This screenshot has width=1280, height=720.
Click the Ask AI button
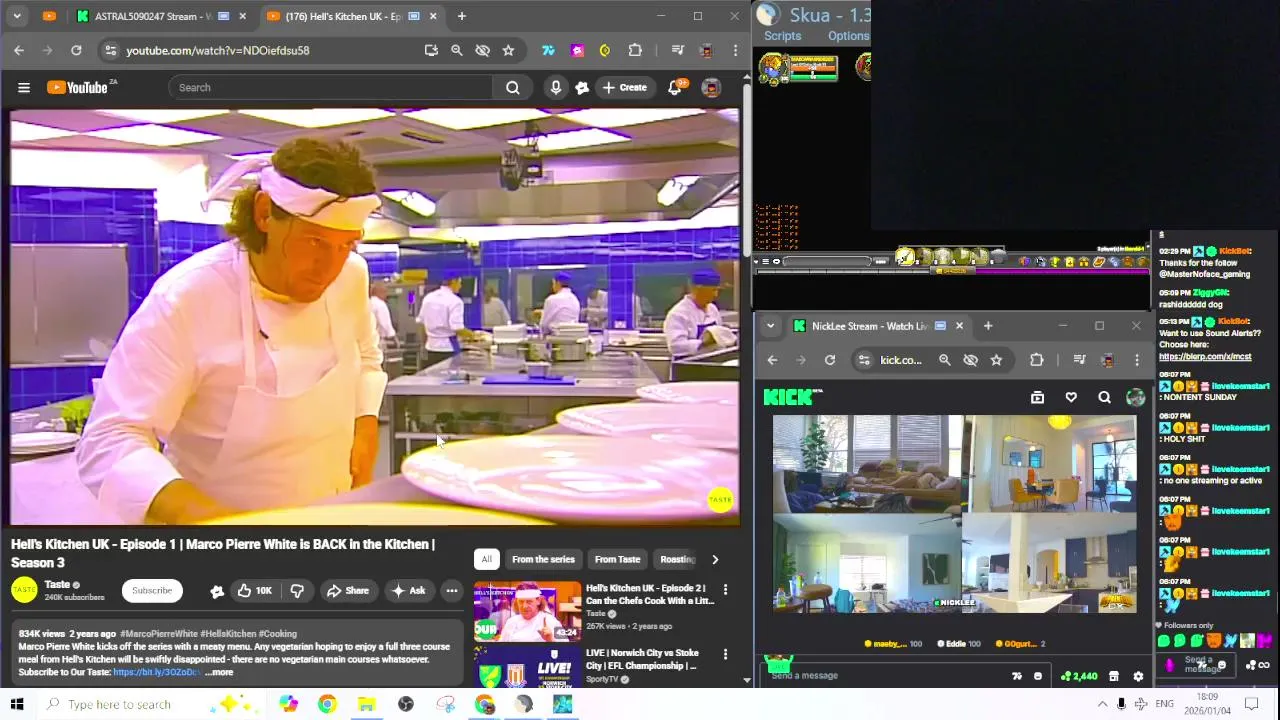point(408,590)
